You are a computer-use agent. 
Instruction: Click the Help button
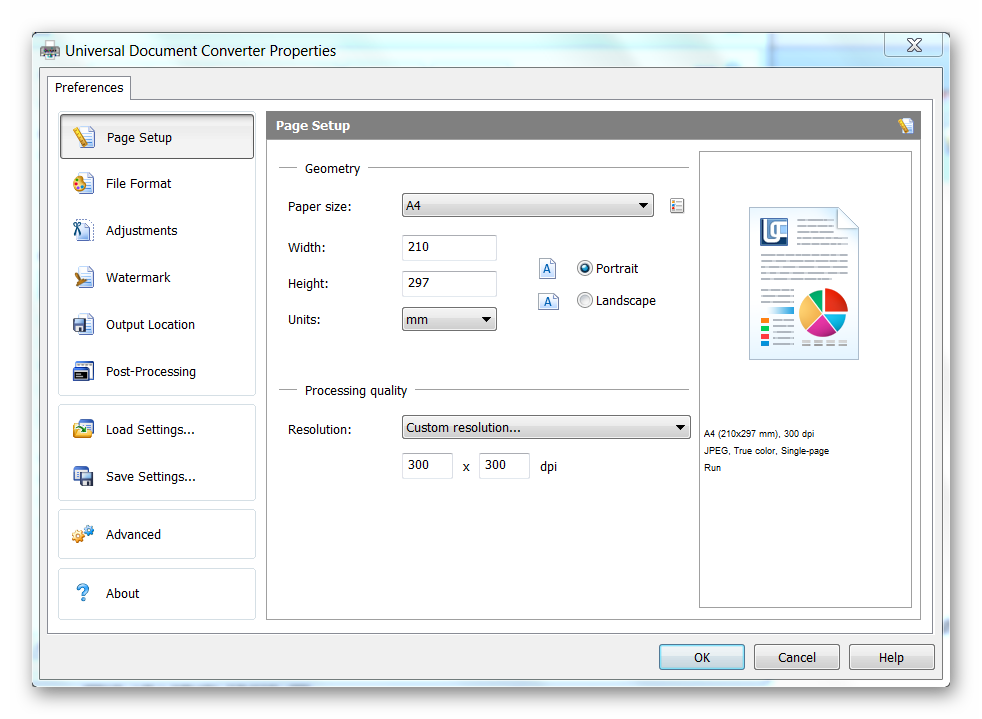tap(891, 657)
